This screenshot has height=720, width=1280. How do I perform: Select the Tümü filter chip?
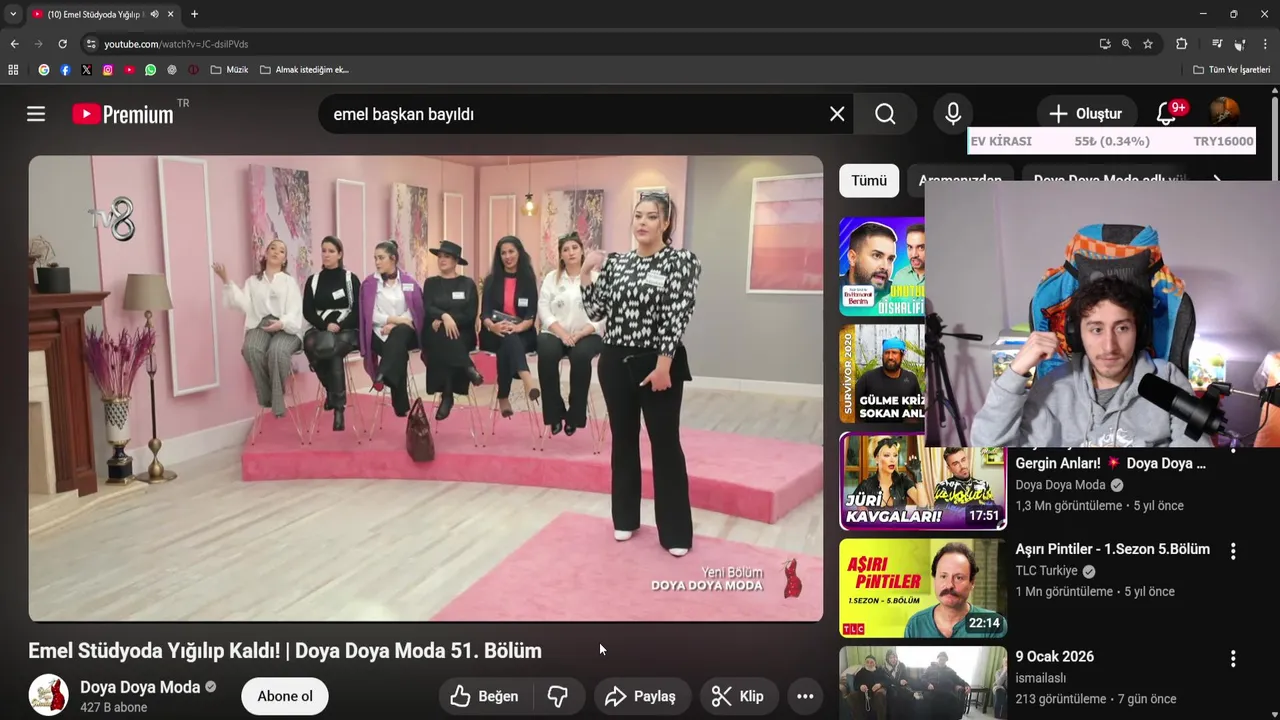869,181
